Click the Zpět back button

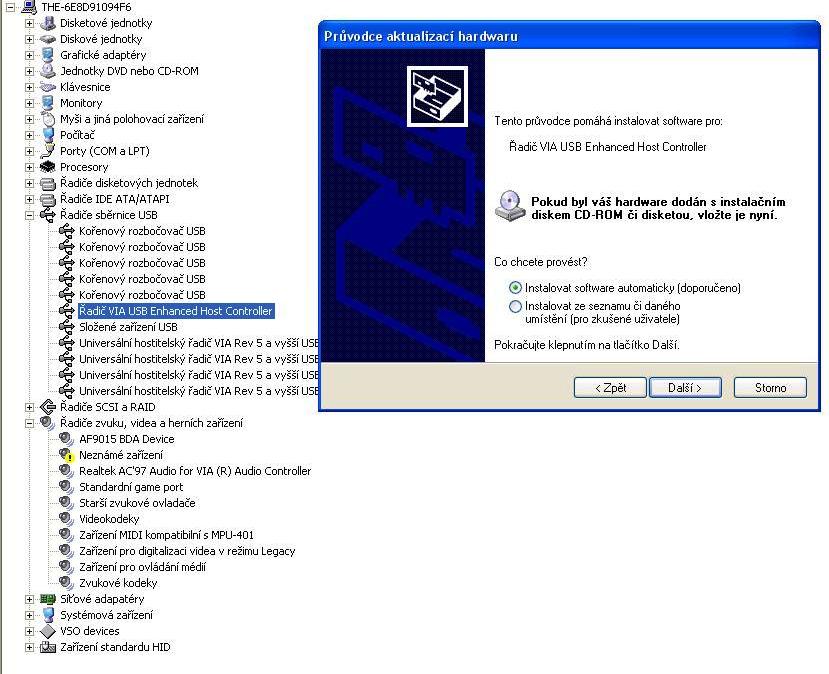[x=610, y=387]
